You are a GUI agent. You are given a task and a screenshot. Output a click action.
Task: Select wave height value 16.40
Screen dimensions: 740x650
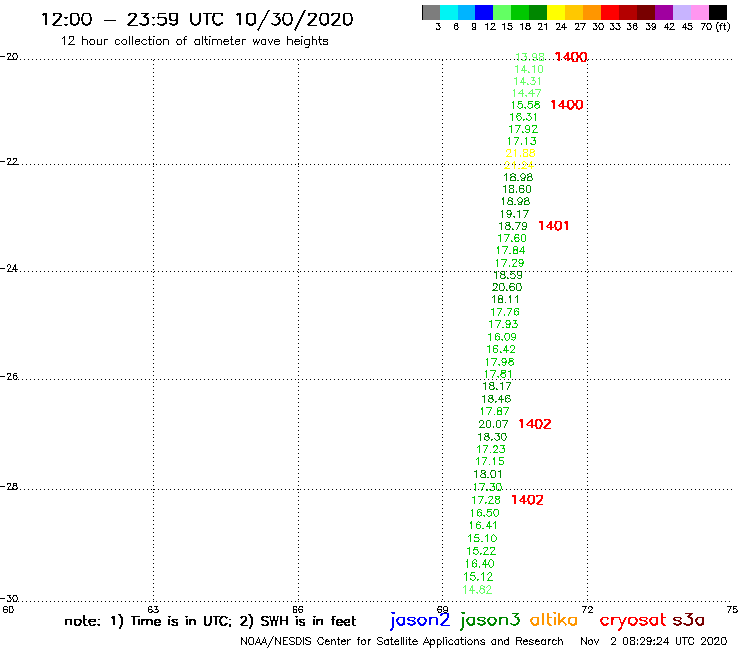tap(480, 564)
